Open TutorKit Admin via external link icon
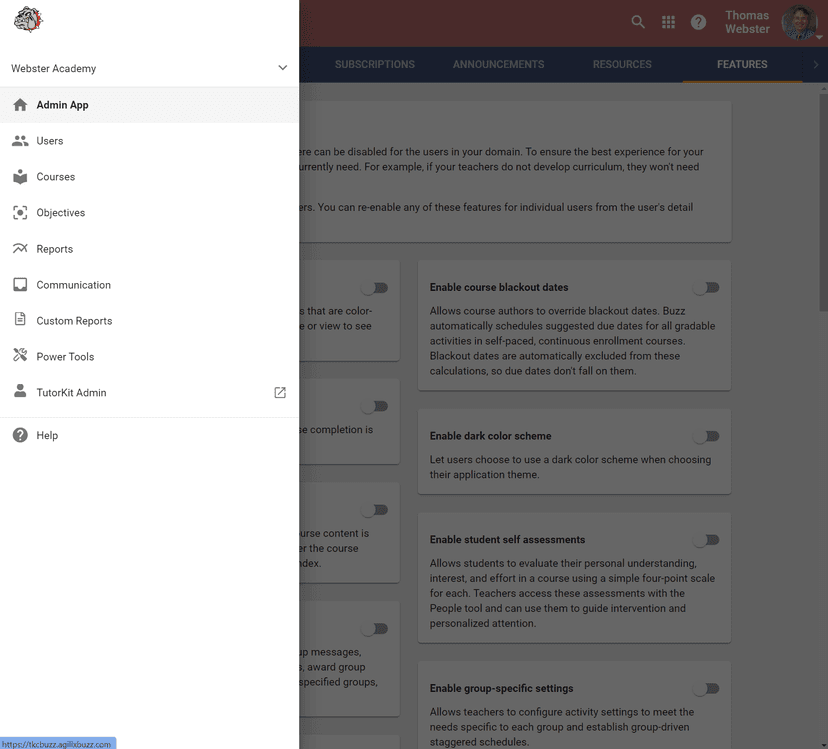The width and height of the screenshot is (828, 749). tap(279, 392)
